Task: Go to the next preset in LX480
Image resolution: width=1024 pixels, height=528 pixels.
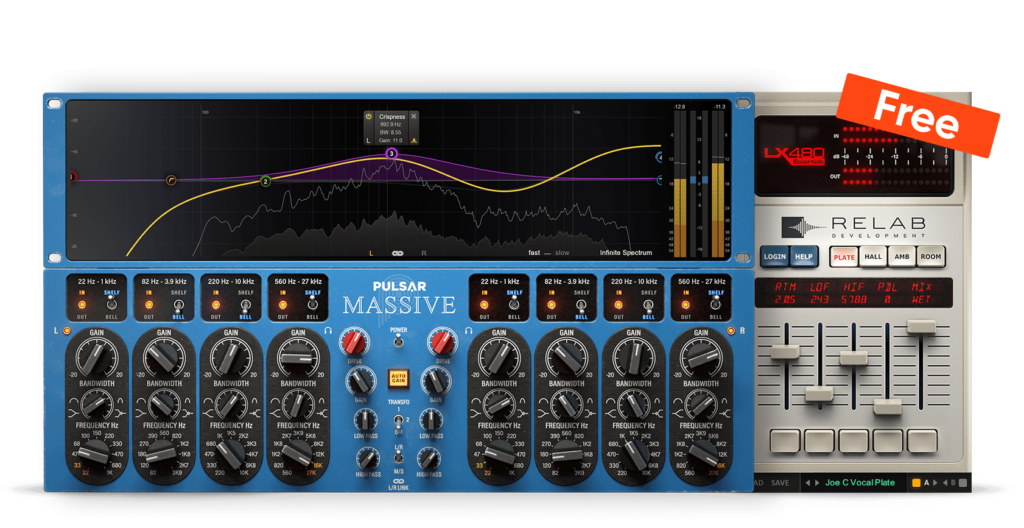Action: click(x=816, y=483)
